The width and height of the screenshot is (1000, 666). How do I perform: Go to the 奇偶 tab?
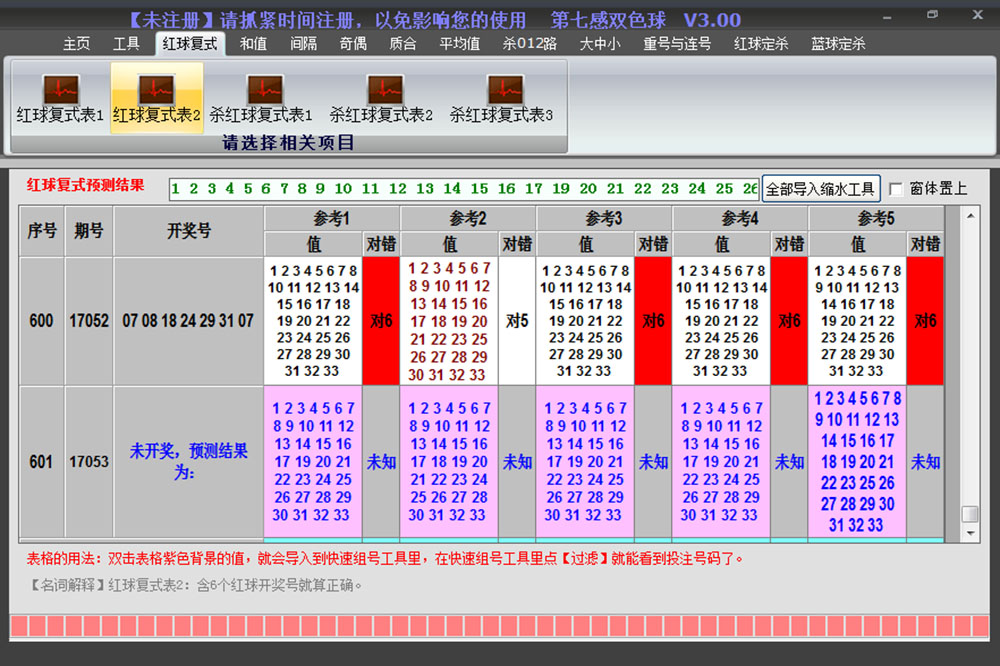point(353,43)
